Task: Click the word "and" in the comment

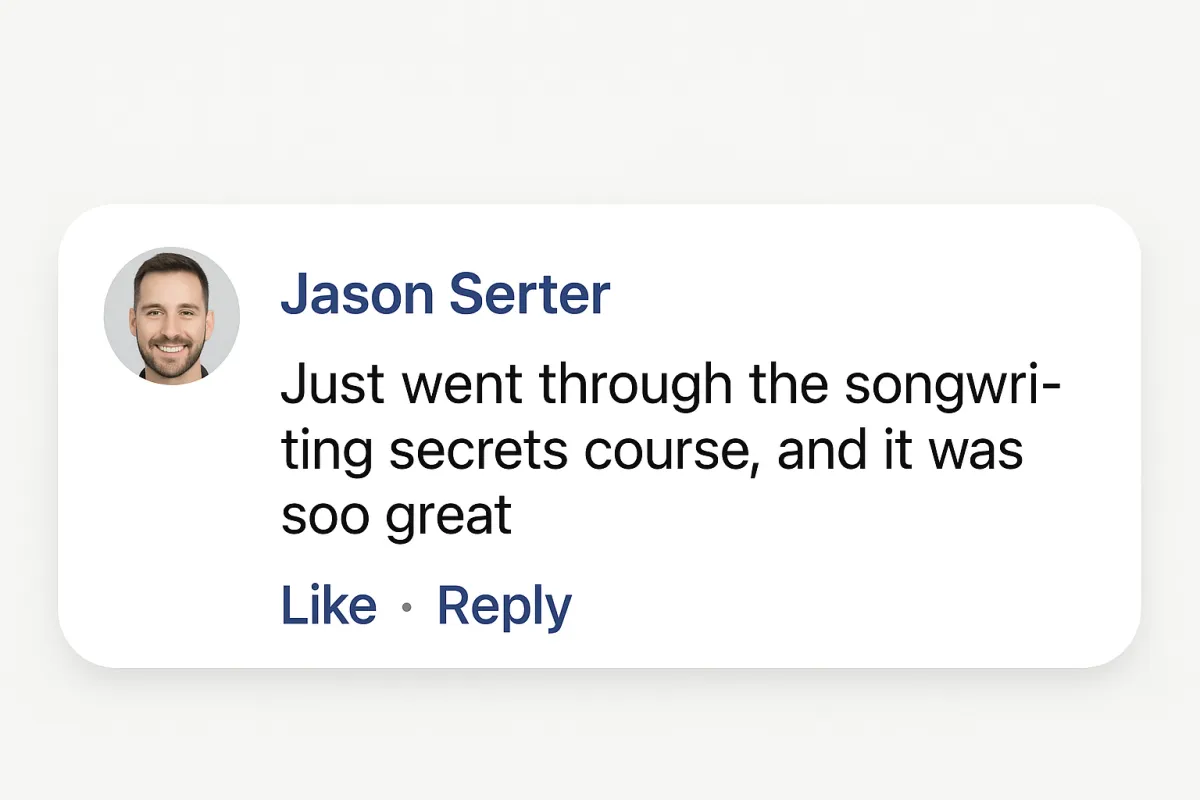Action: pyautogui.click(x=814, y=451)
